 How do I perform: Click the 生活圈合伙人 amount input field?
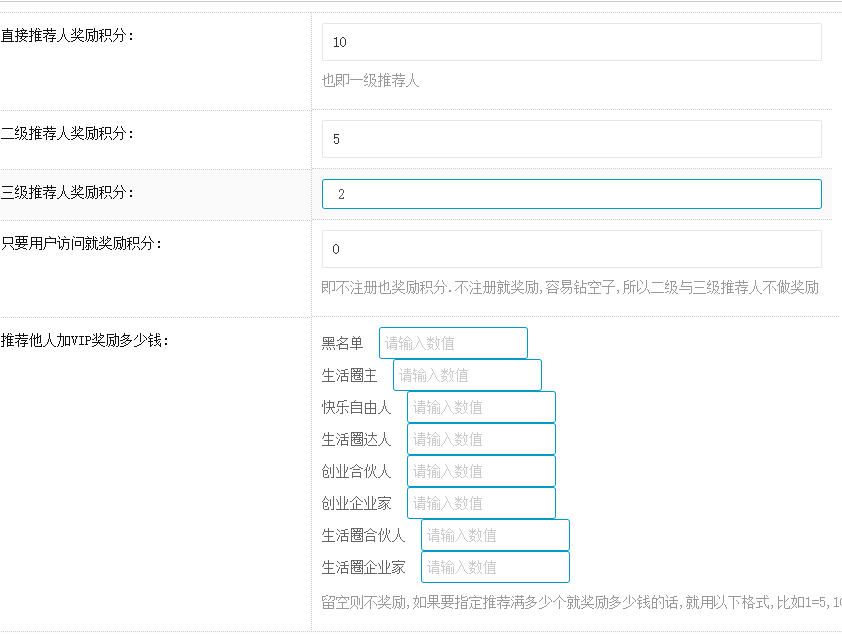click(495, 535)
